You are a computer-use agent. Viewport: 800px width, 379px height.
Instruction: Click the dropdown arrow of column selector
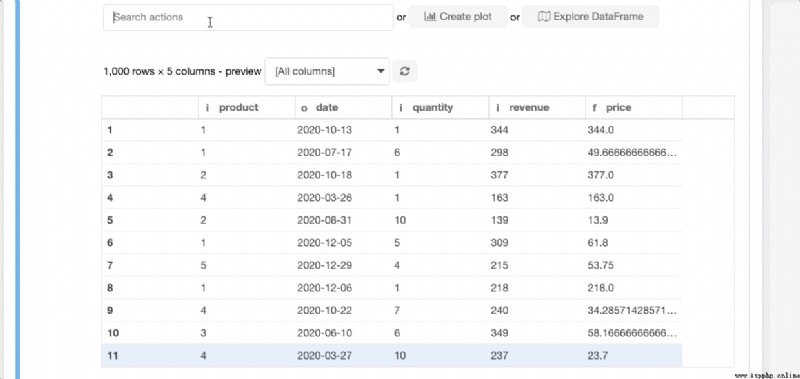coord(380,71)
